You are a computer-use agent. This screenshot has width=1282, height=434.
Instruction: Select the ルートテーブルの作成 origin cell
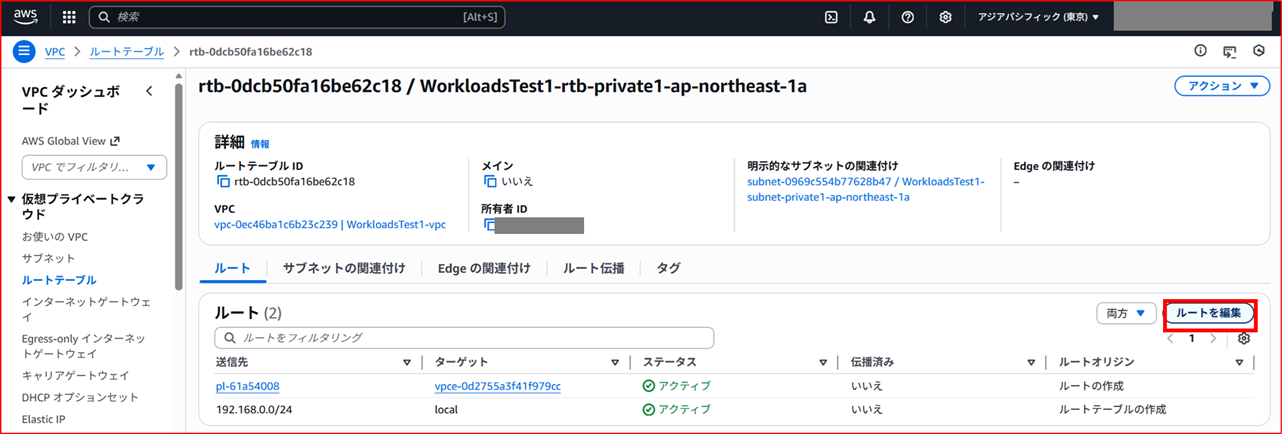1112,409
